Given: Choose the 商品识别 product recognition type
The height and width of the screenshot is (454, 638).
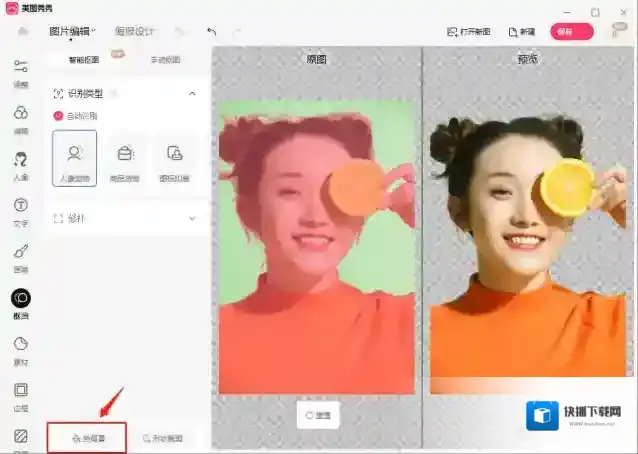Looking at the screenshot, I should (x=125, y=159).
